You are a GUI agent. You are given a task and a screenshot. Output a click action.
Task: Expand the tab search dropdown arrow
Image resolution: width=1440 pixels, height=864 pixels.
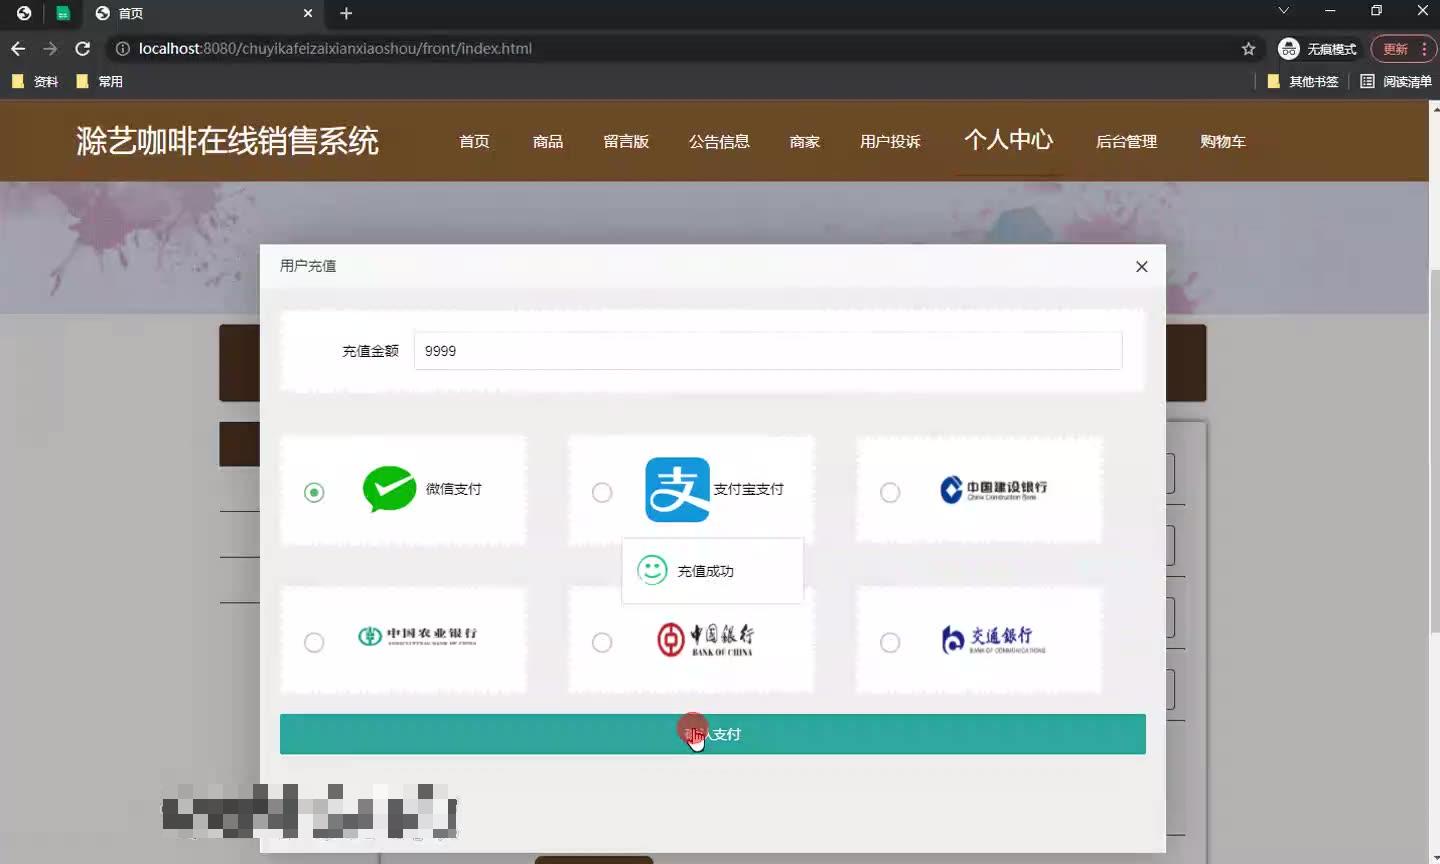(1283, 11)
